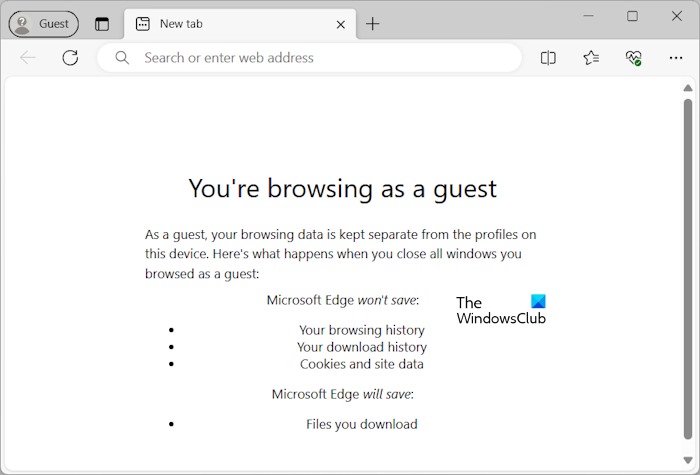Click TheWindowsClub logo on the page

click(502, 310)
